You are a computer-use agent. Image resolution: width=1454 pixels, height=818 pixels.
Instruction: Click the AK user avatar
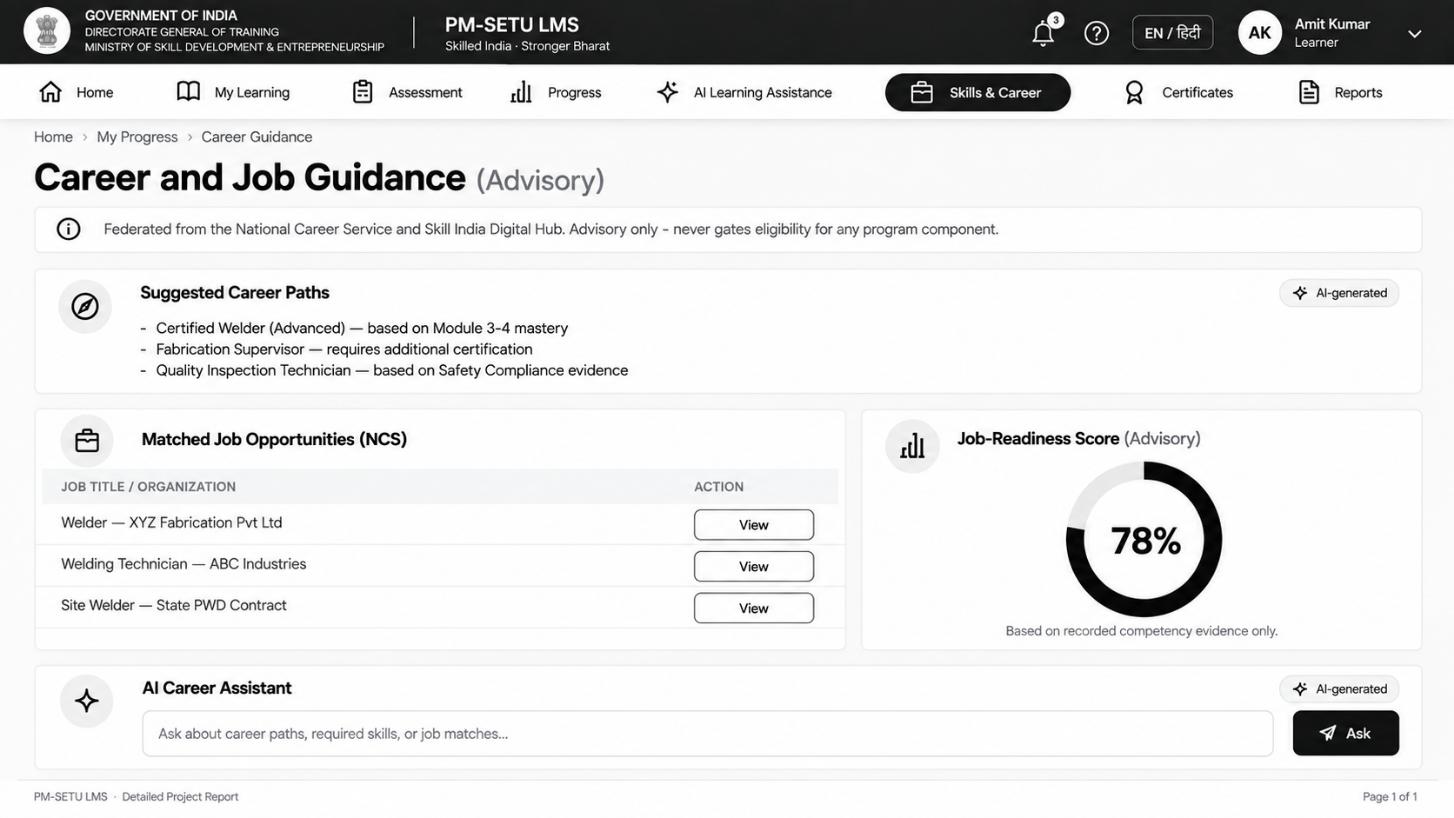pos(1260,33)
